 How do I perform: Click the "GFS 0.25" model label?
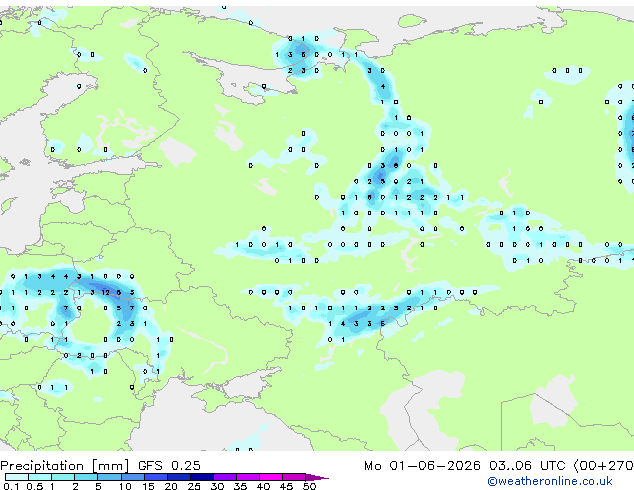(169, 466)
